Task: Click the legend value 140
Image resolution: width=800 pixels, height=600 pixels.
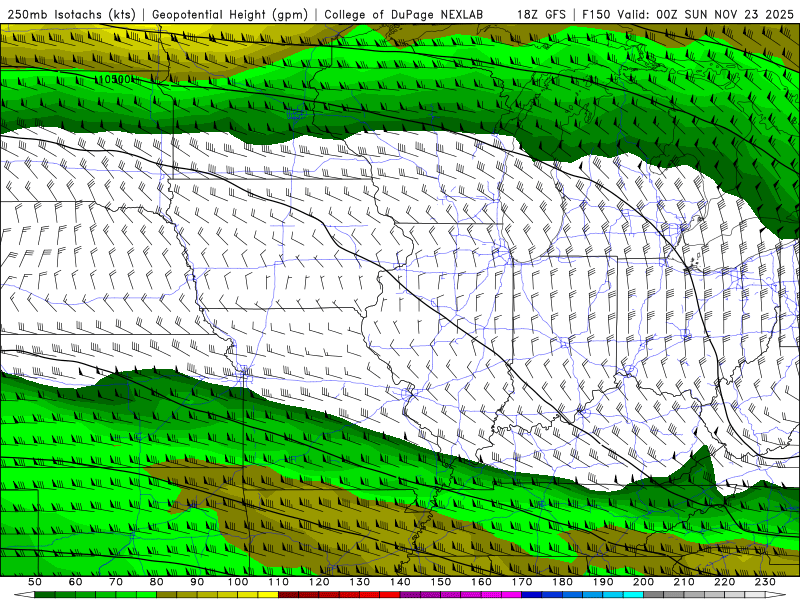Action: [400, 582]
